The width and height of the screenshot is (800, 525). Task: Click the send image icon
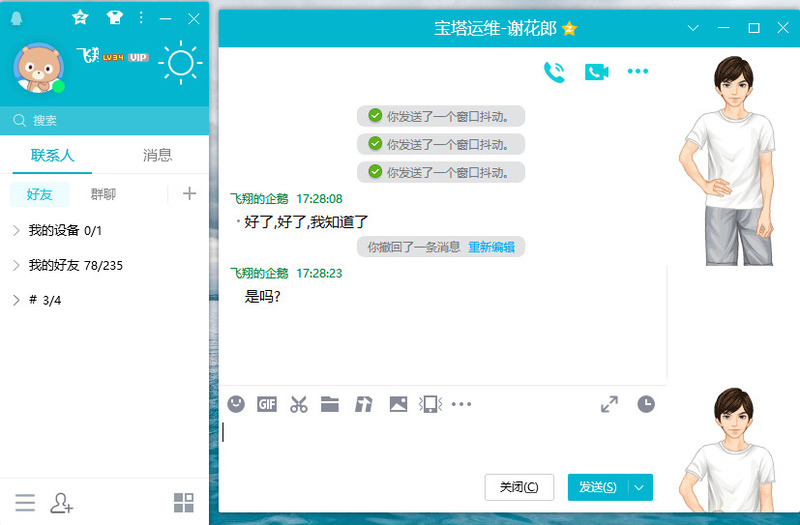coord(398,404)
